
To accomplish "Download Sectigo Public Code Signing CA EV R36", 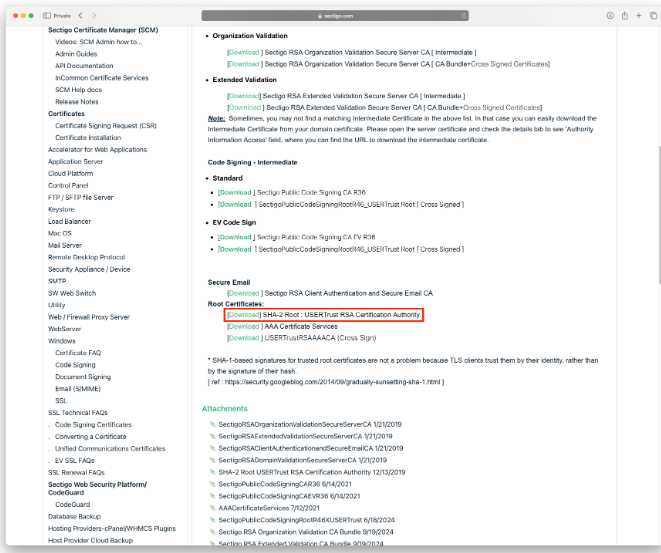I will tap(235, 237).
